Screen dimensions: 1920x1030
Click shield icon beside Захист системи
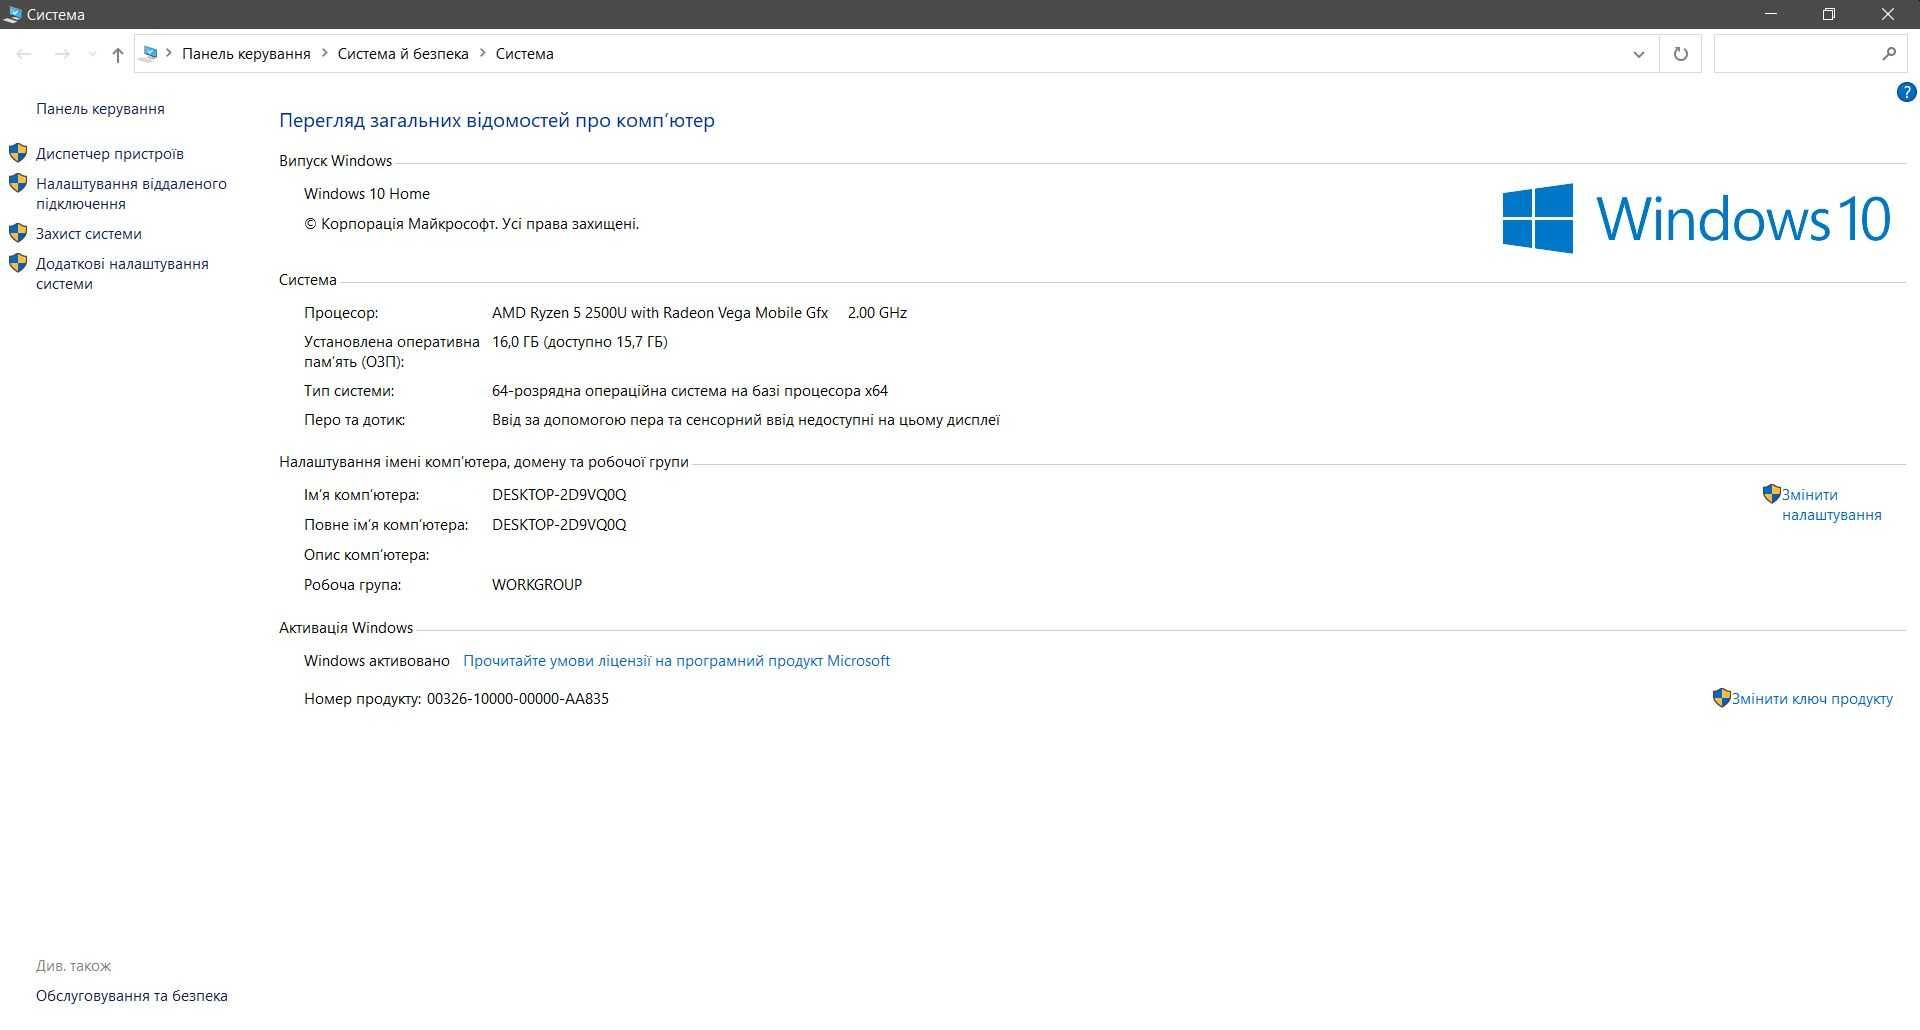tap(18, 233)
